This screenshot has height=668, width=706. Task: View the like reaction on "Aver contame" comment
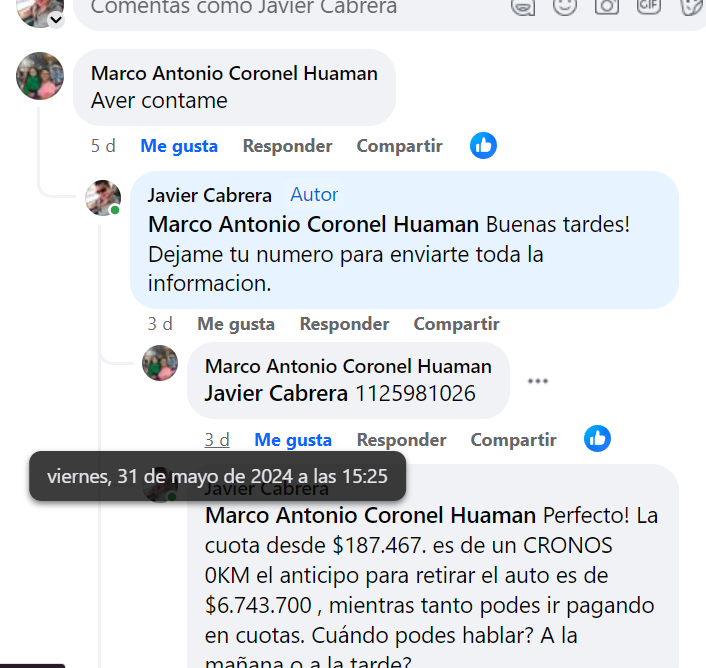(x=483, y=145)
